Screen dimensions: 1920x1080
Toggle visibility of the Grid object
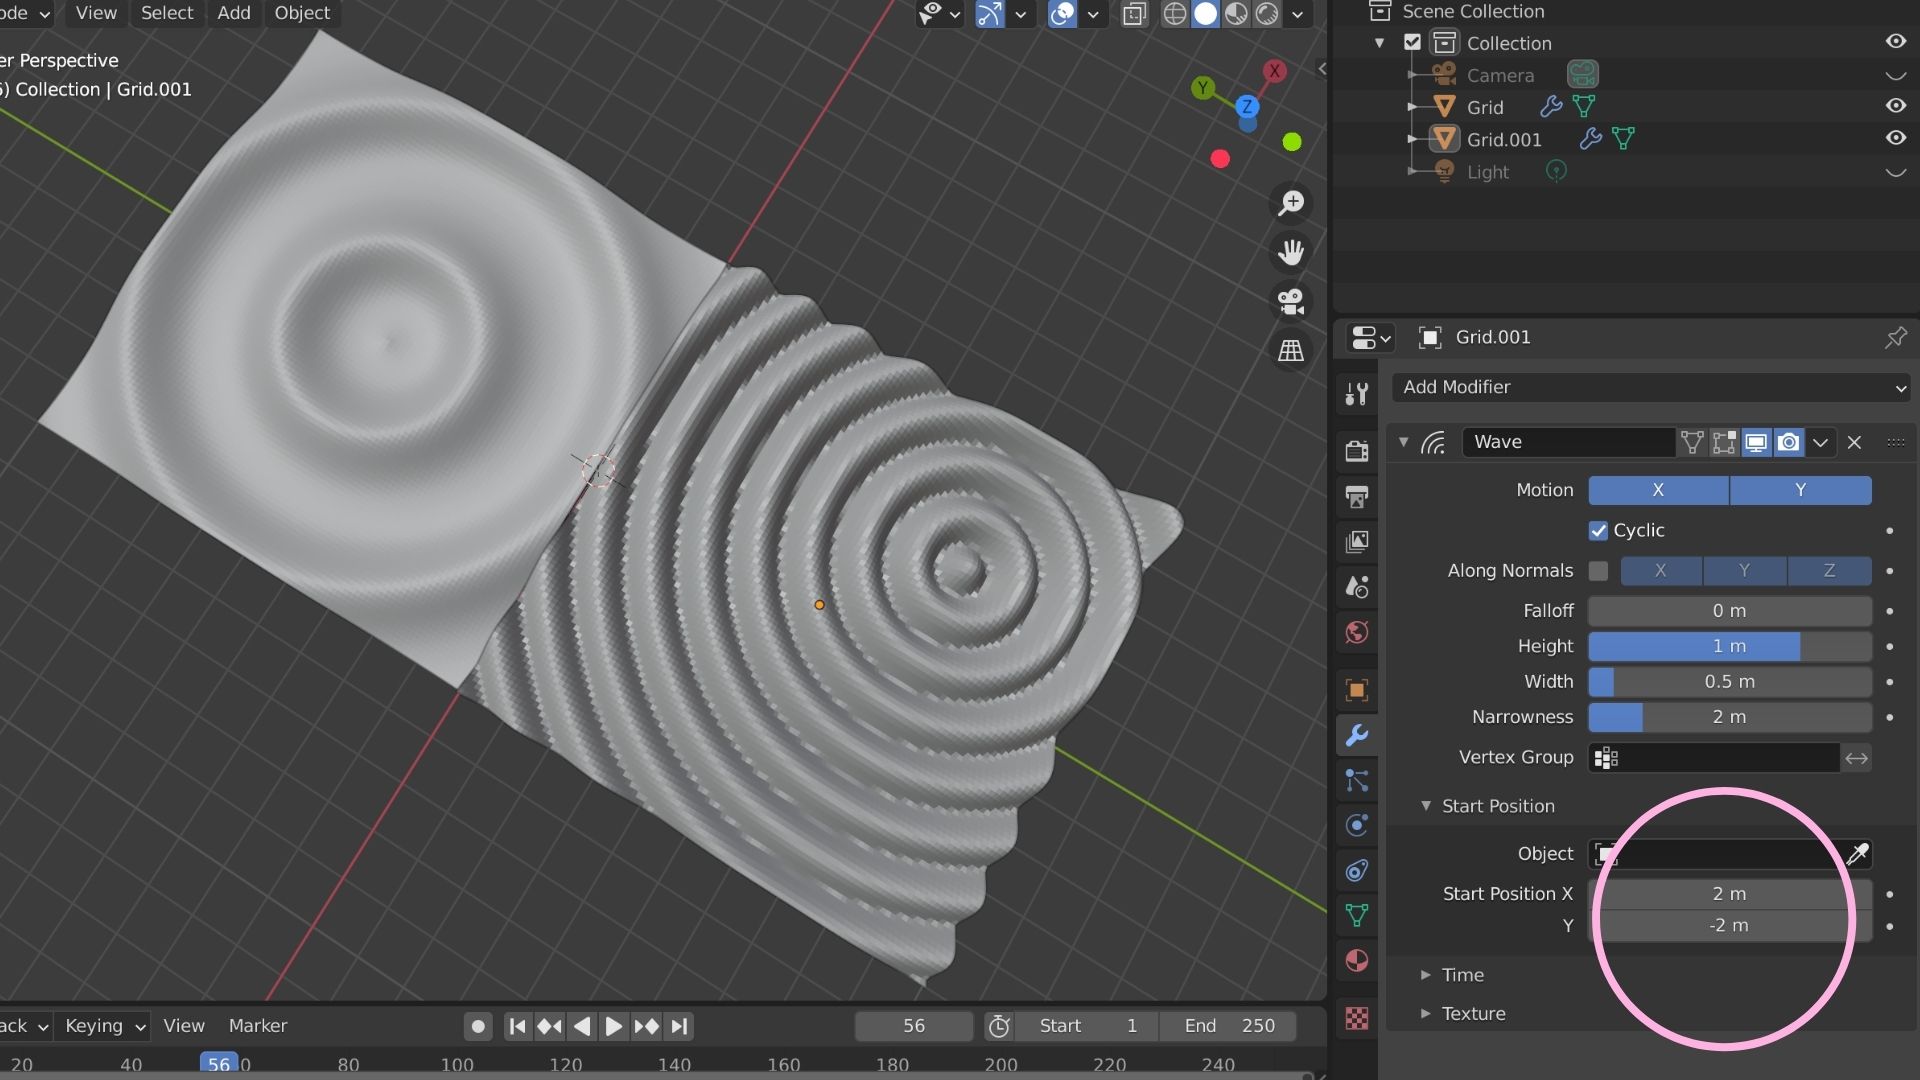click(x=1897, y=106)
